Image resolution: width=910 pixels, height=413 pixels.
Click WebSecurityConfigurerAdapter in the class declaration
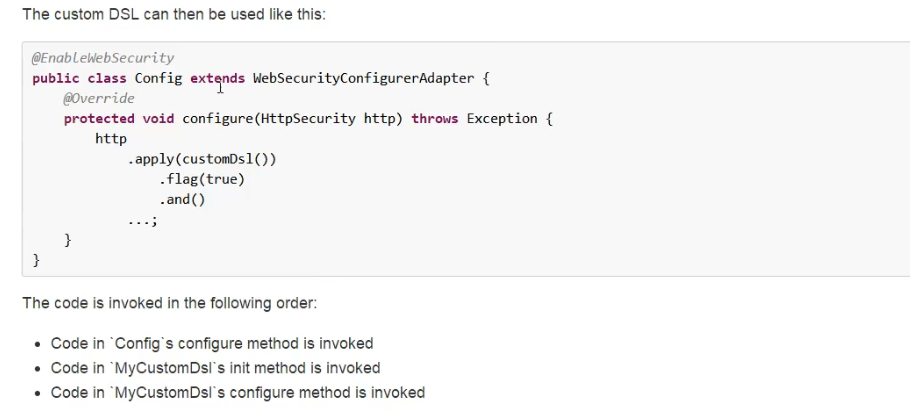pyautogui.click(x=363, y=78)
